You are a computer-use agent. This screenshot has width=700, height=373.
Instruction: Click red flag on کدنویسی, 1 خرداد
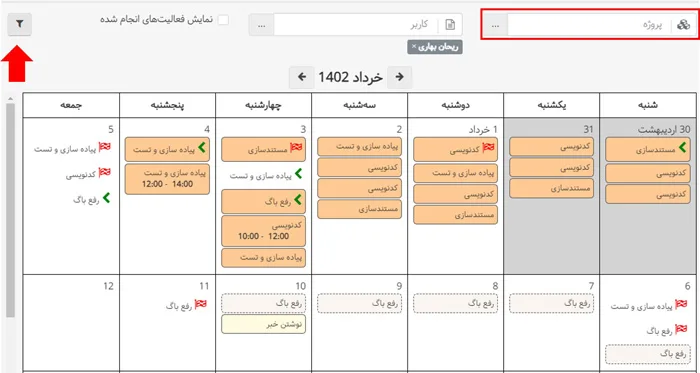[488, 148]
